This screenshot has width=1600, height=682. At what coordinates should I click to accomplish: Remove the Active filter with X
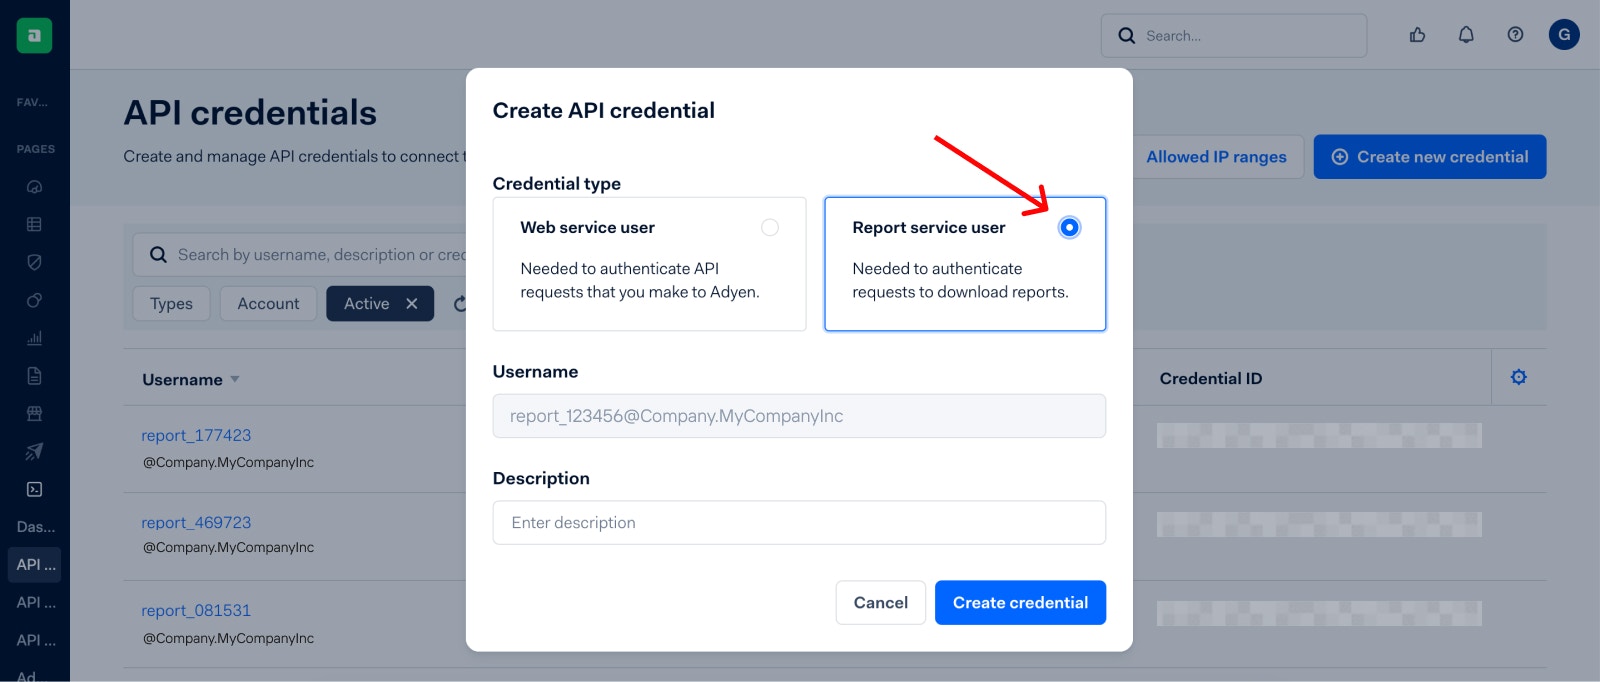pyautogui.click(x=412, y=304)
